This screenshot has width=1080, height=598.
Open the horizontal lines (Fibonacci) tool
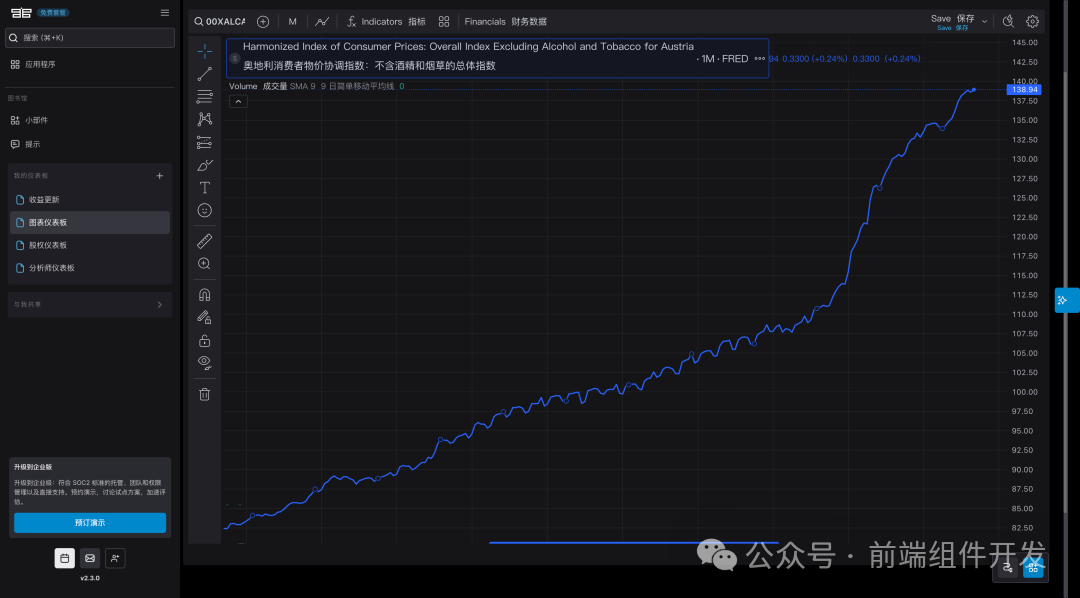pyautogui.click(x=205, y=96)
